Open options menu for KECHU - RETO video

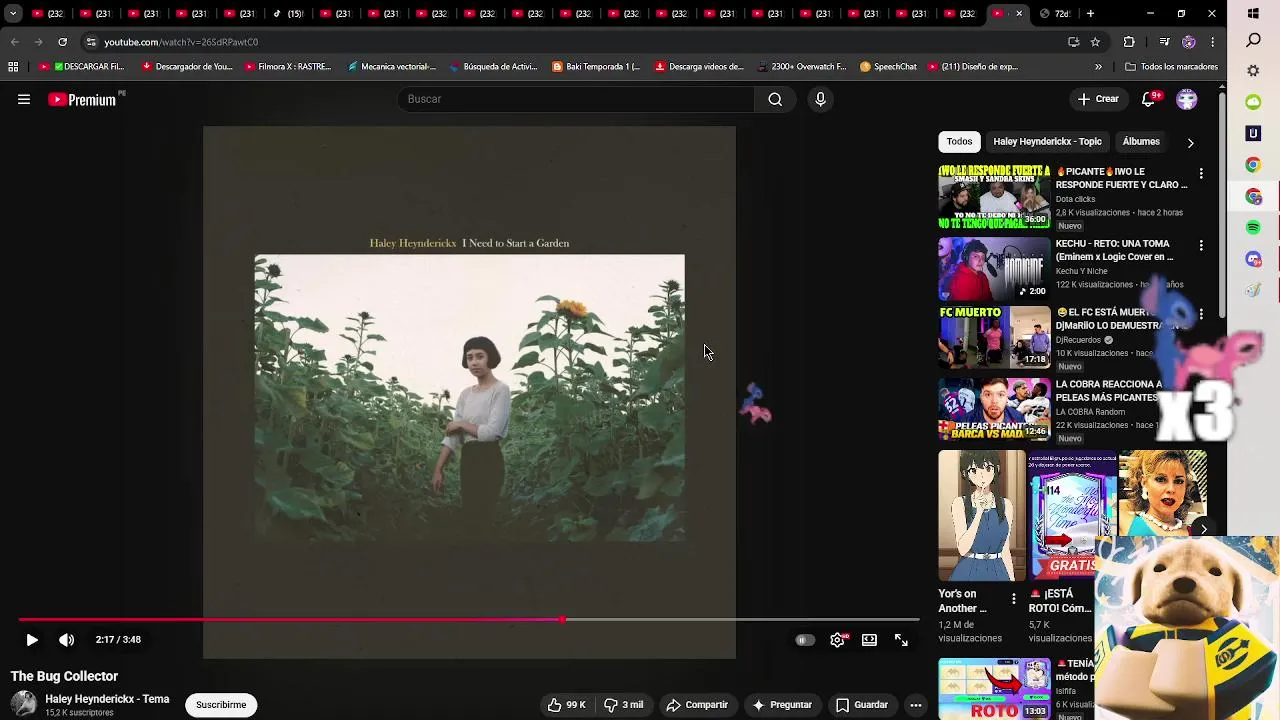pyautogui.click(x=1201, y=245)
